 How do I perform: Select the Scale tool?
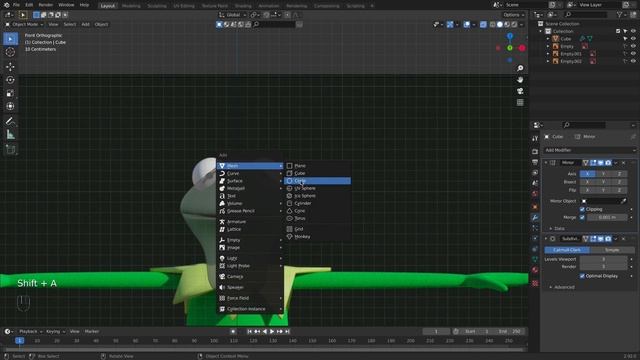10,93
